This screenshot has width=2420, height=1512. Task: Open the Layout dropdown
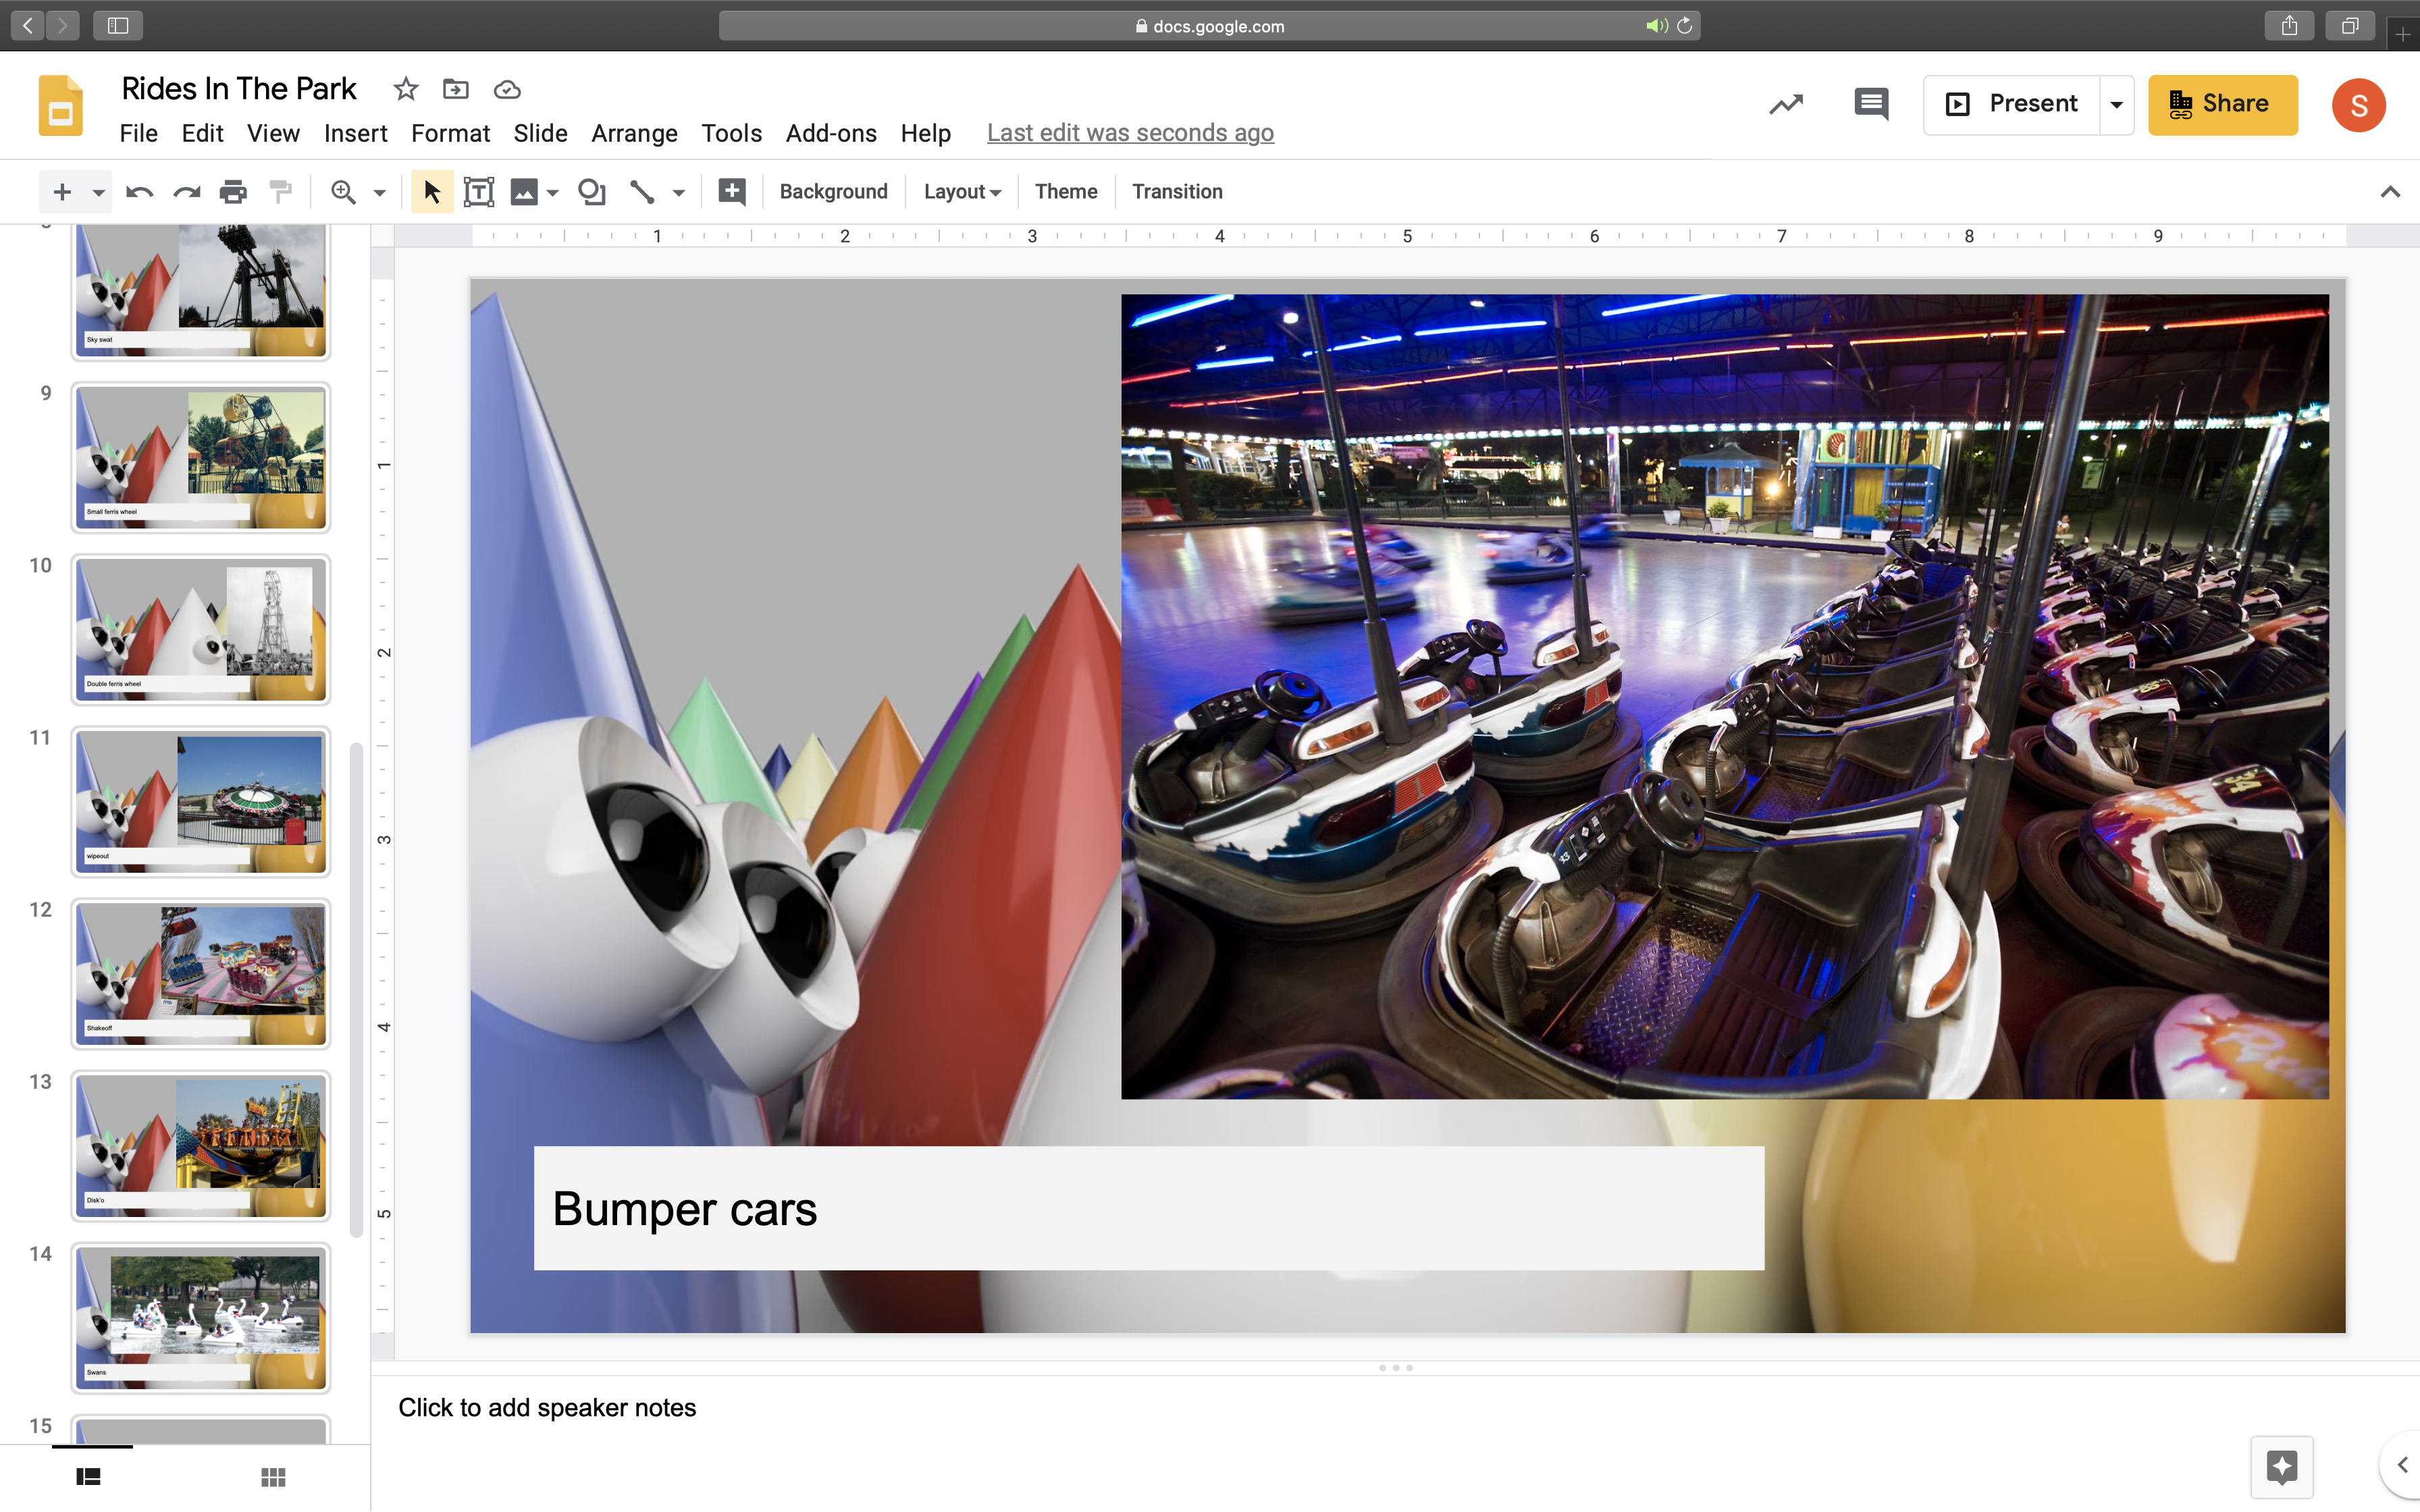tap(962, 192)
